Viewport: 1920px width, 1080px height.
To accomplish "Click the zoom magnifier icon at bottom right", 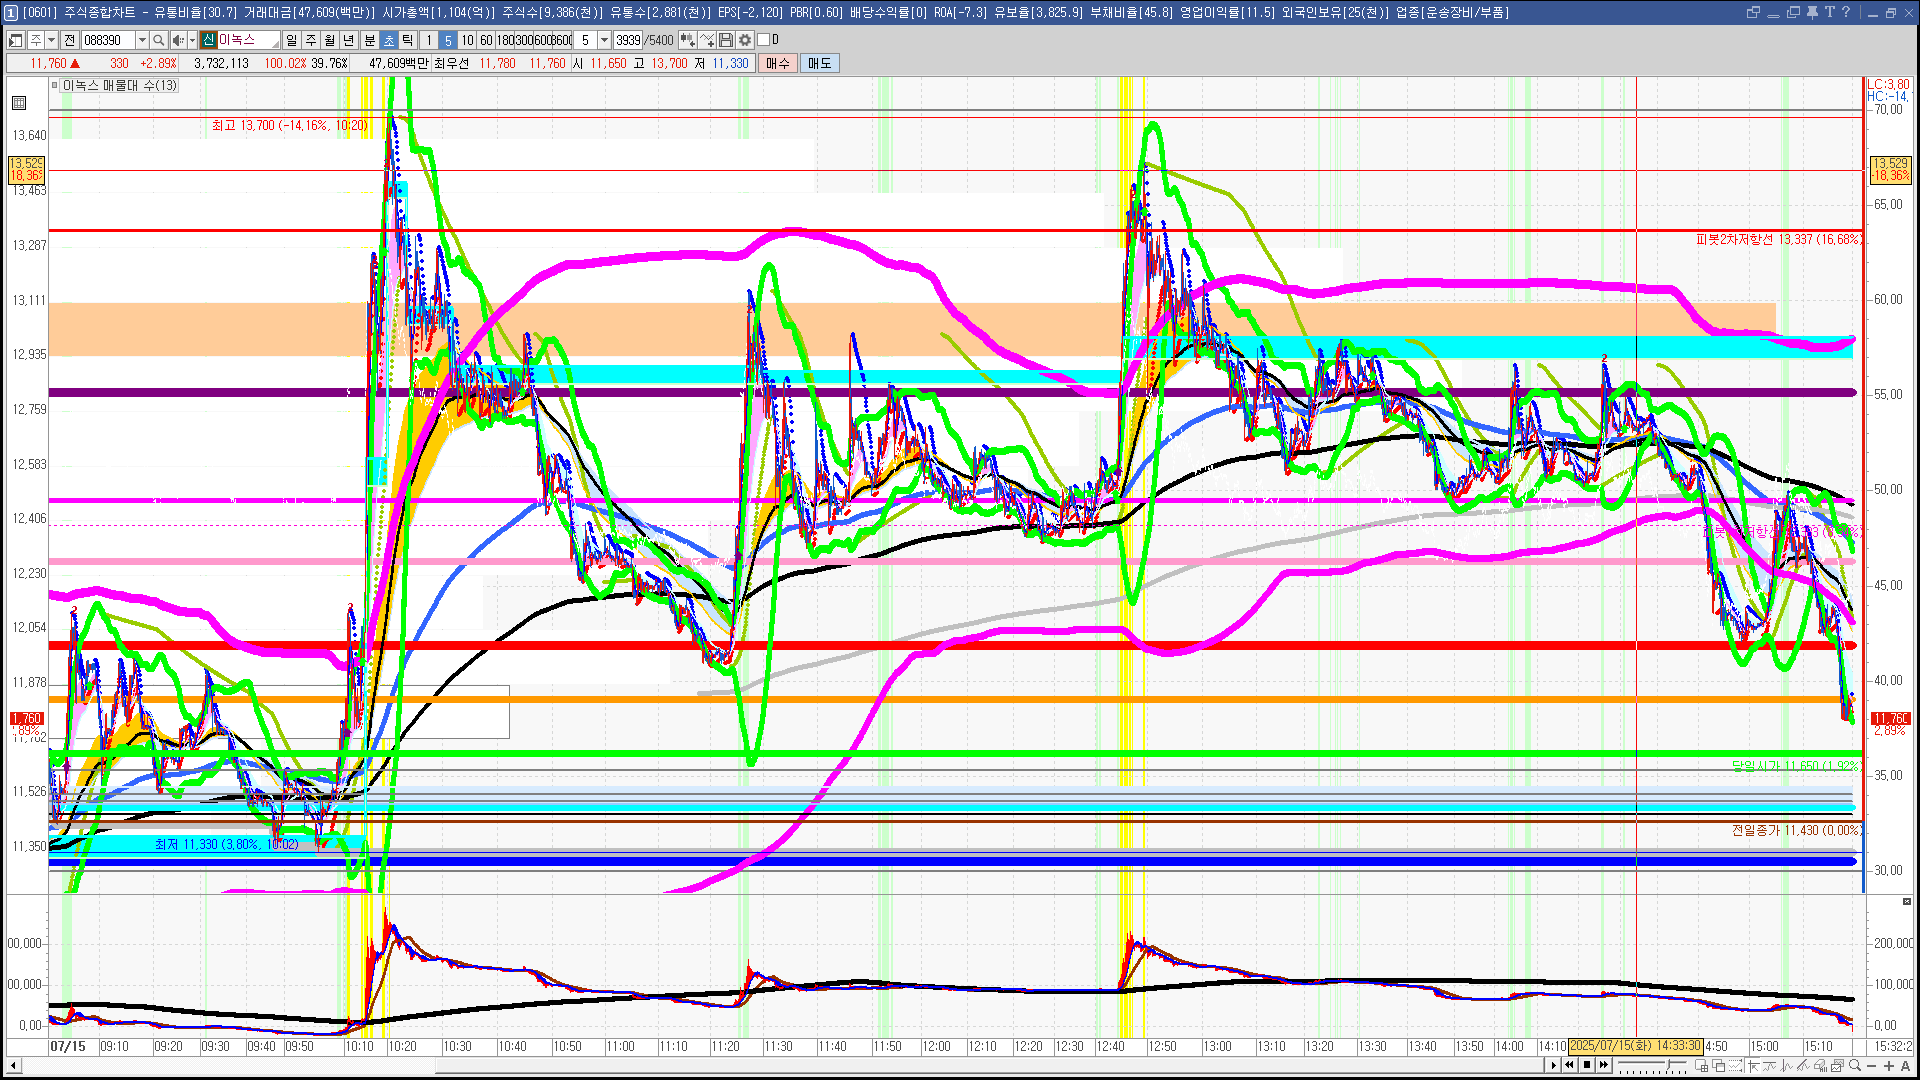I will pos(1854,1065).
